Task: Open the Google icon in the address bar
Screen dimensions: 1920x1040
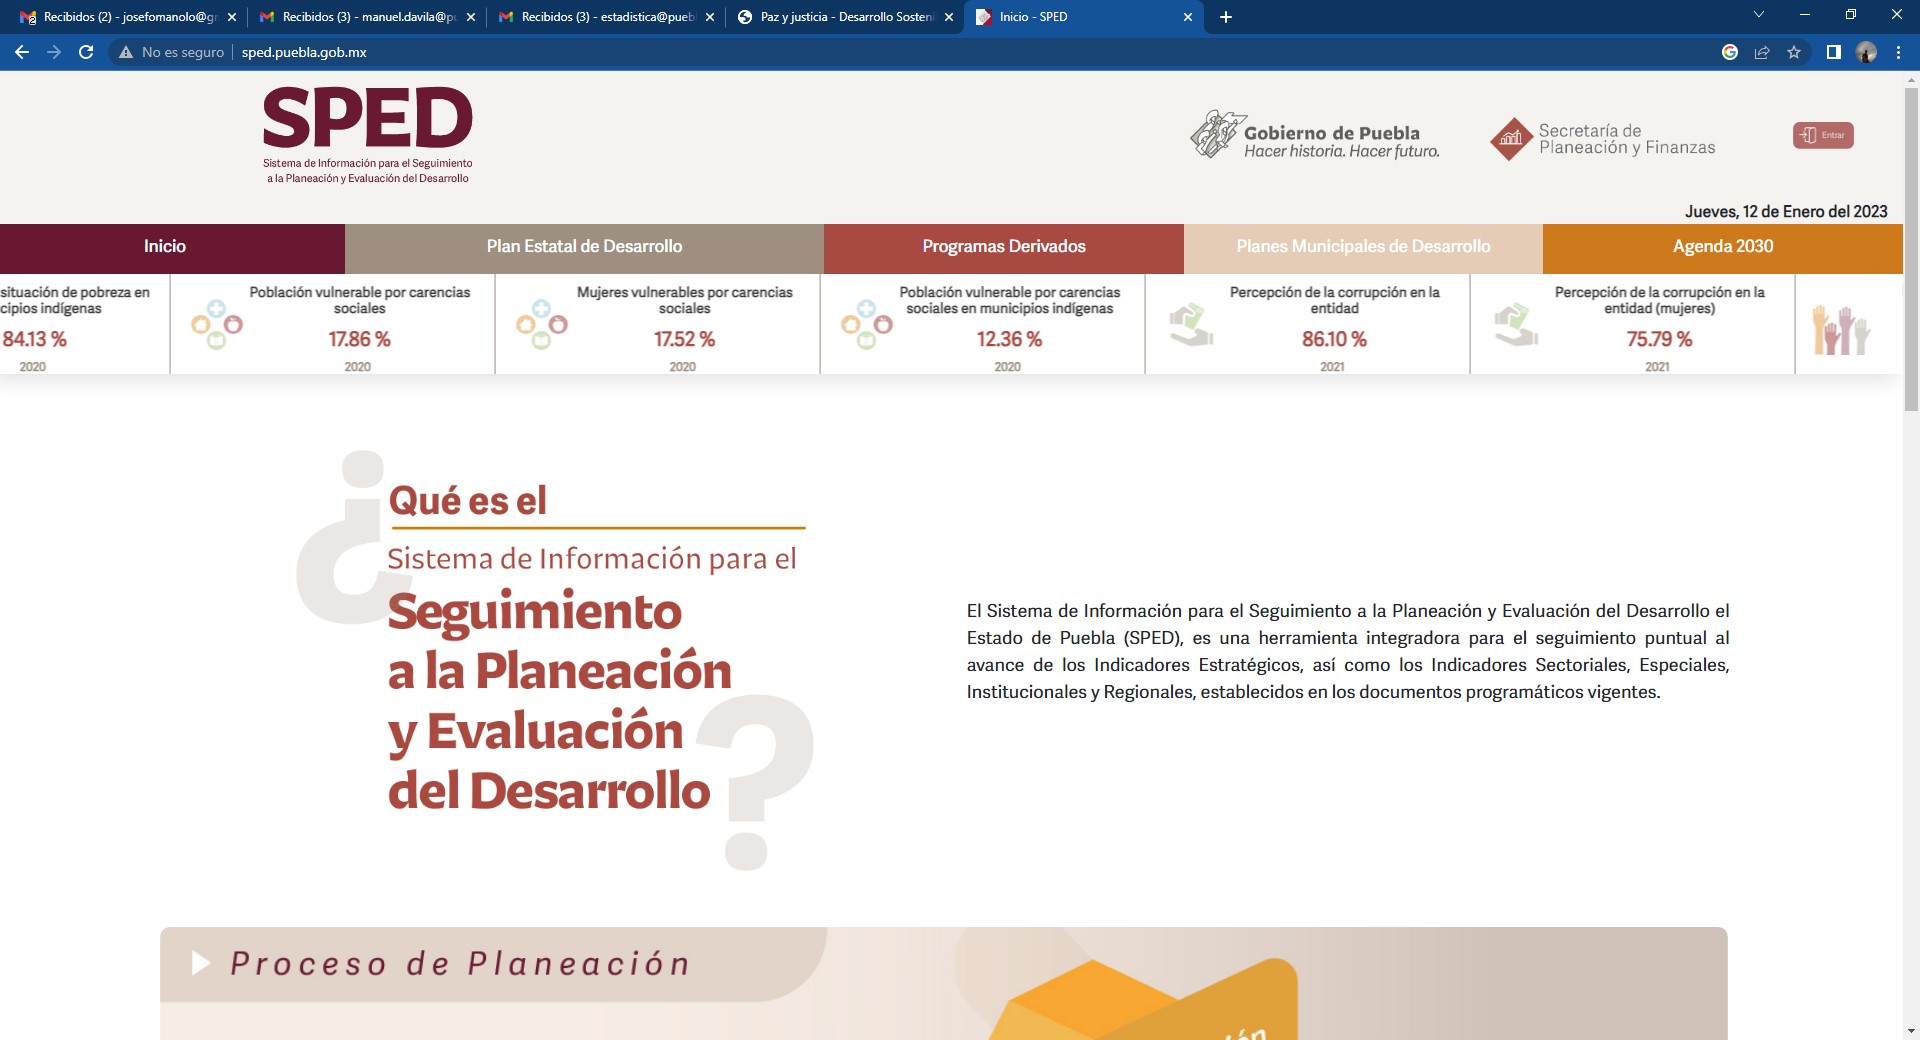Action: click(1730, 52)
